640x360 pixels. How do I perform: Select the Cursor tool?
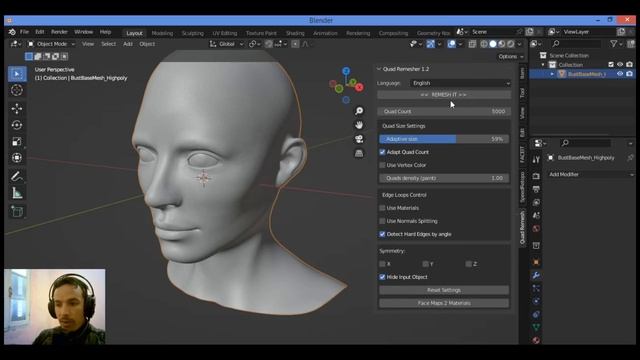17,91
